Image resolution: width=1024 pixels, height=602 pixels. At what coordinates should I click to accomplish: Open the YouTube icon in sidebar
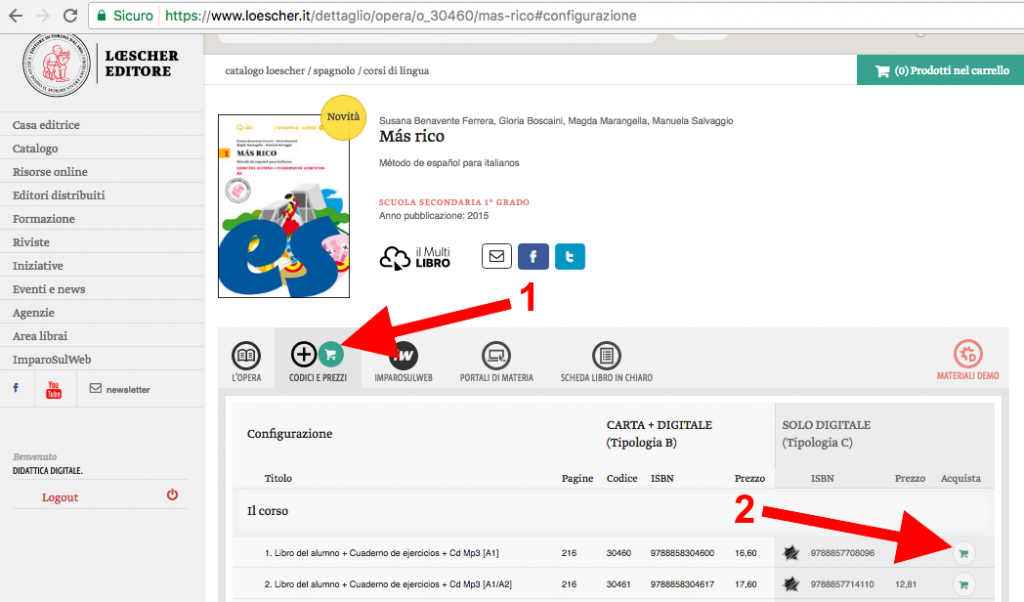(x=54, y=389)
